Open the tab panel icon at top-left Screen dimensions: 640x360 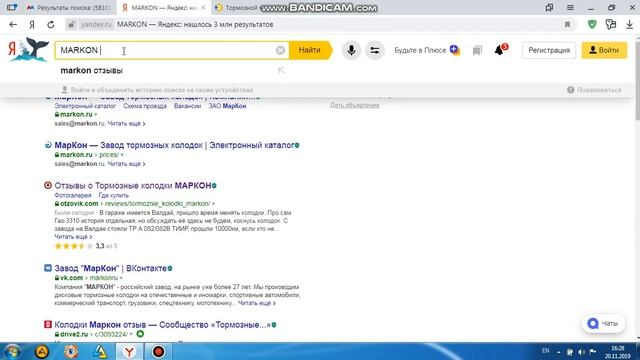pos(12,7)
